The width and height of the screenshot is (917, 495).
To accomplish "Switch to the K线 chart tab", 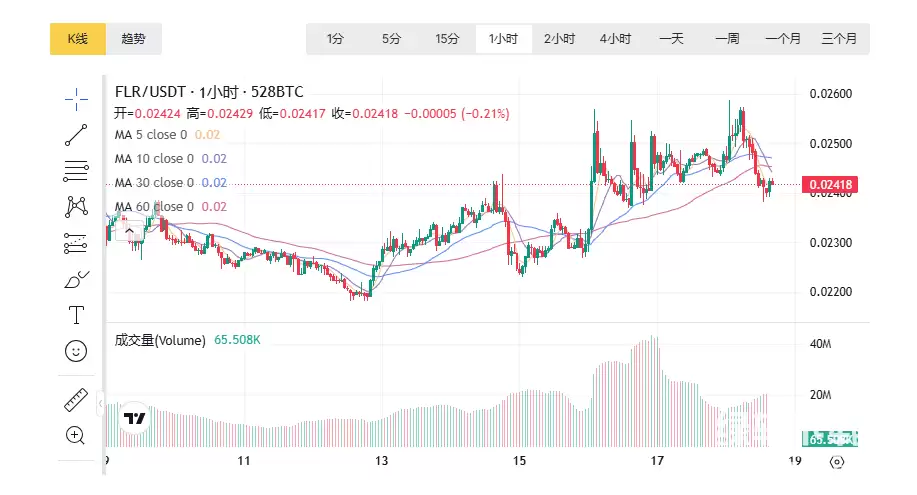I will point(78,39).
